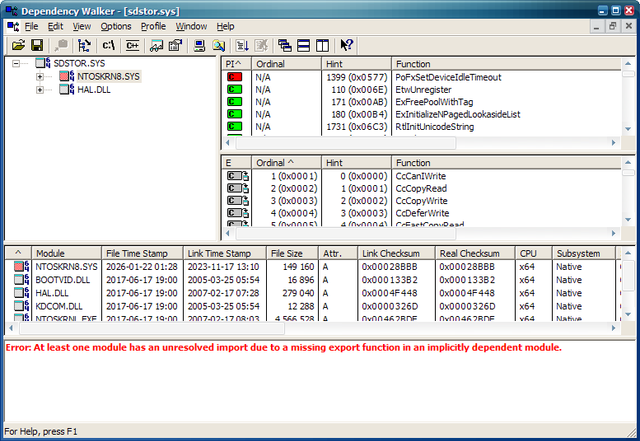
Task: Collapse the SDSTOR.SYS tree node
Action: click(x=16, y=63)
